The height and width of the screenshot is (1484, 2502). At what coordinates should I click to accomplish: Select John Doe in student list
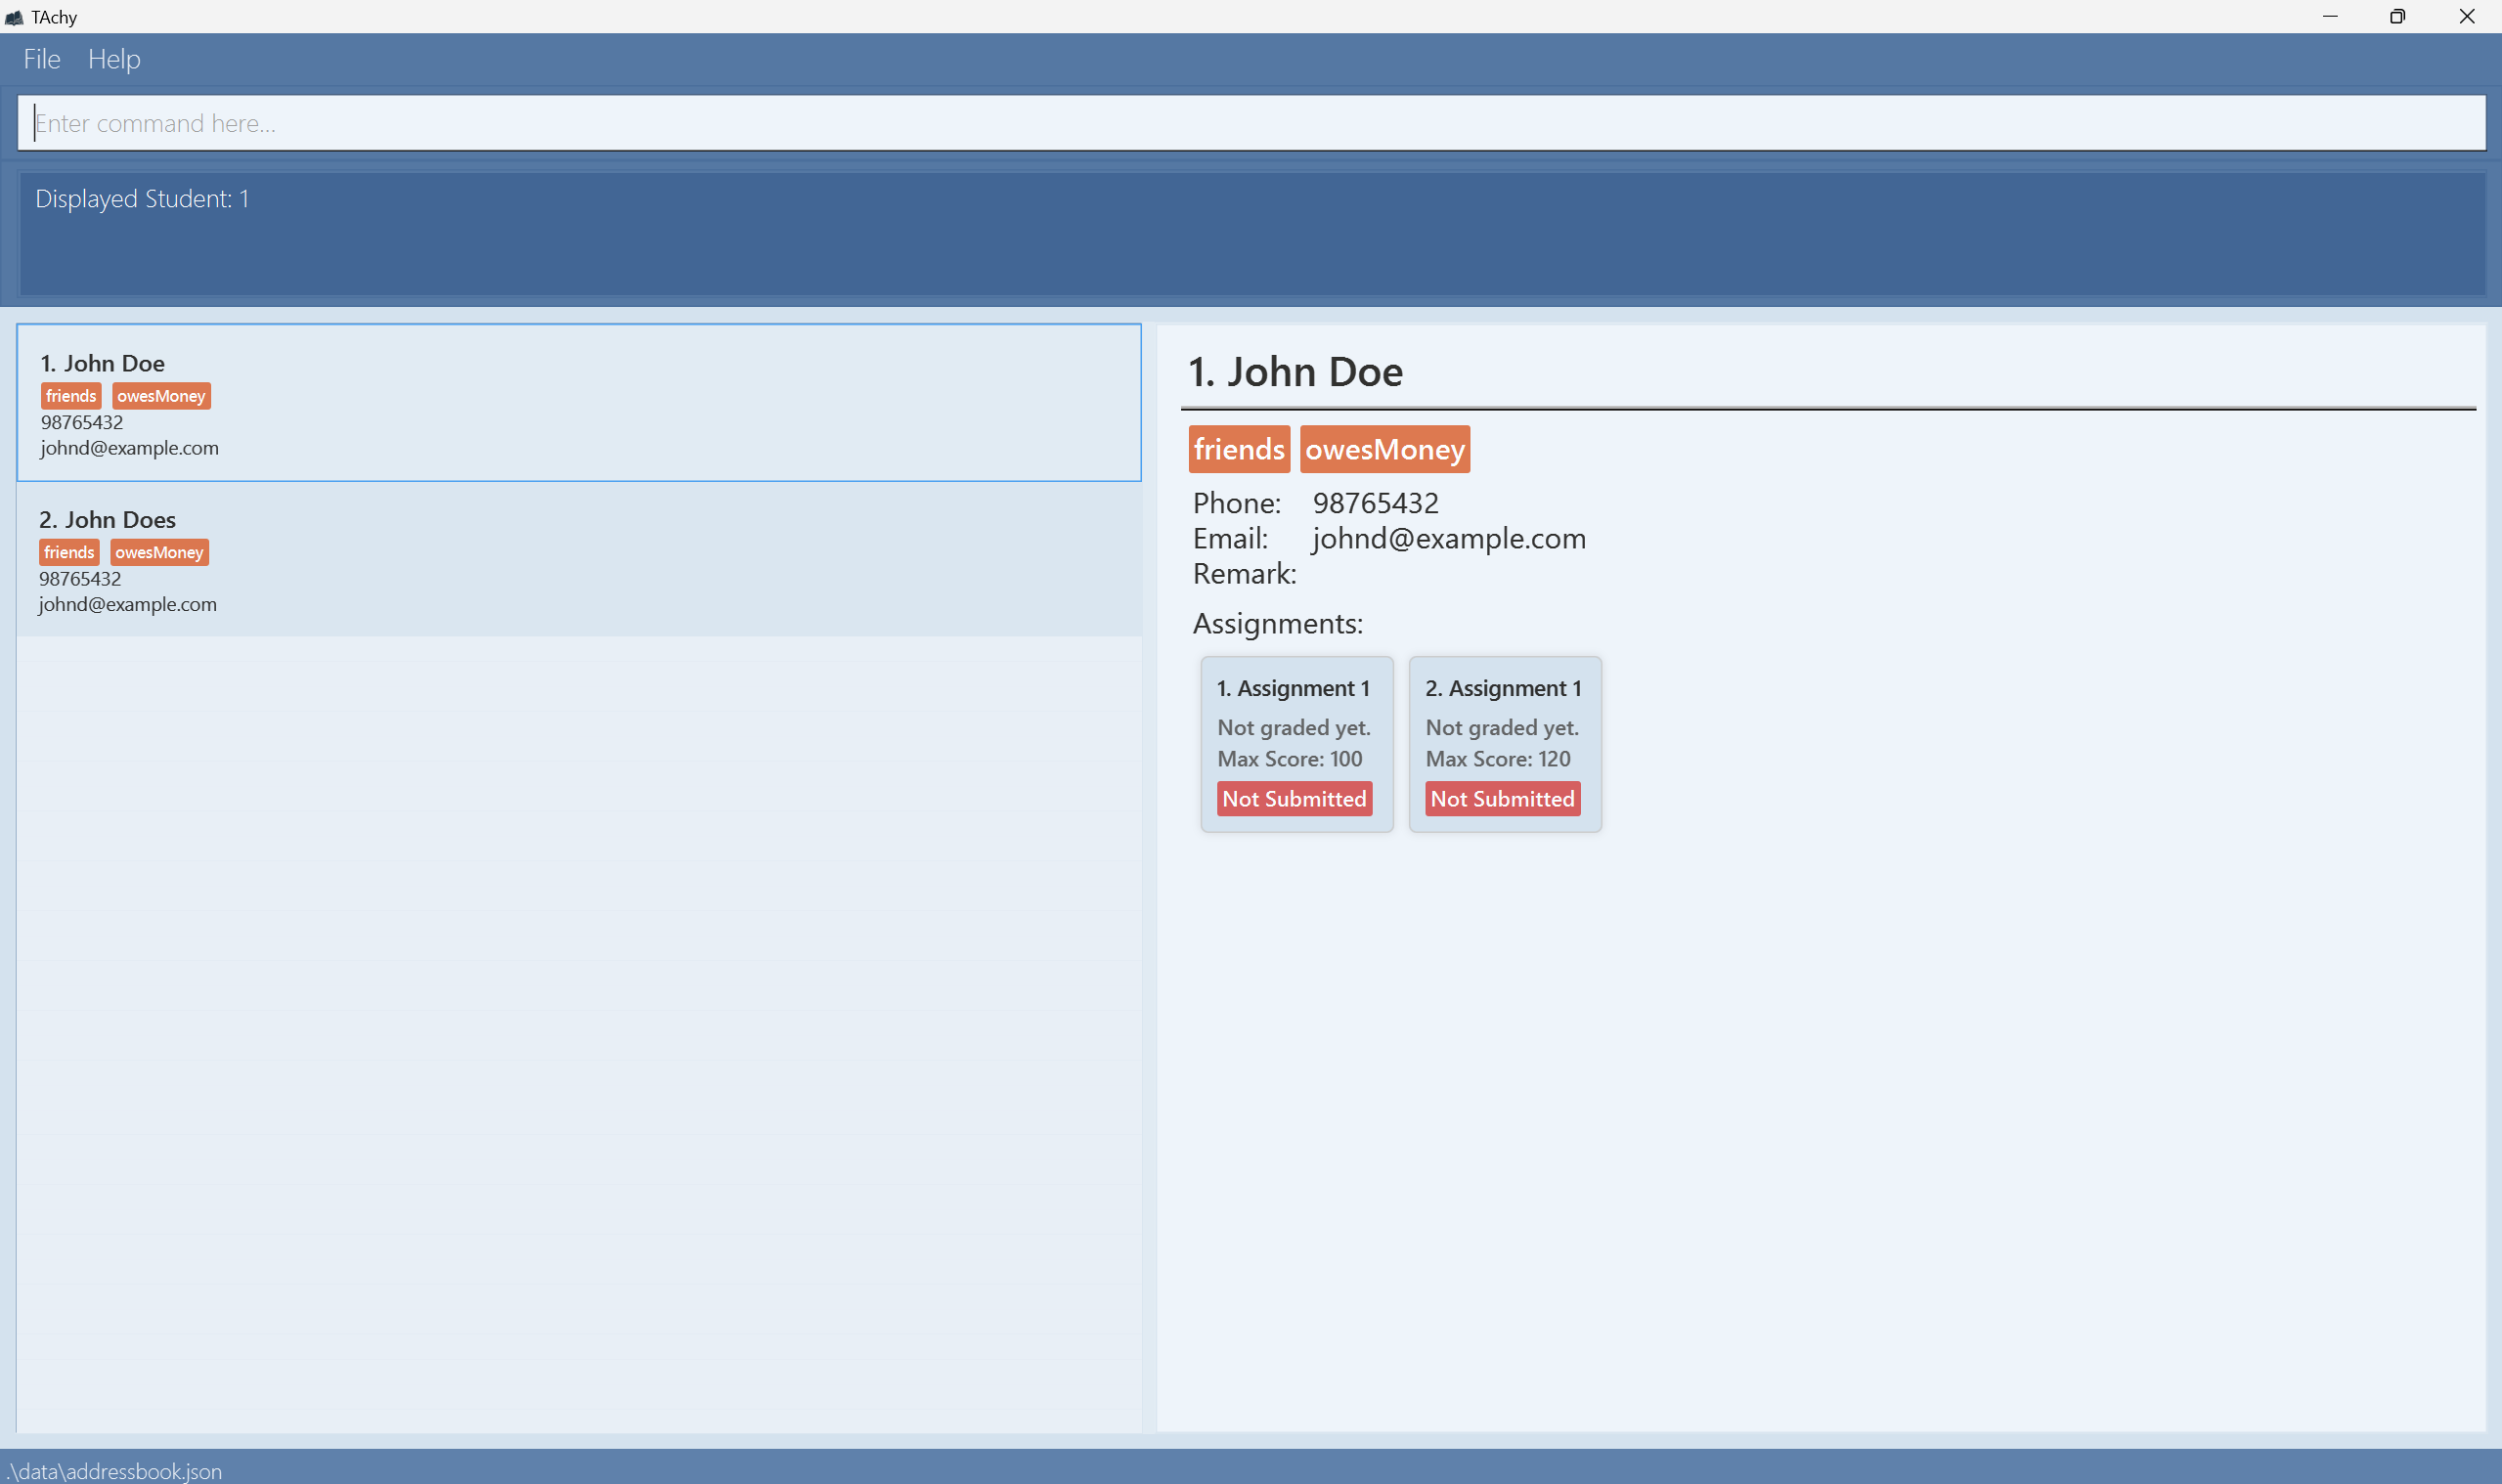[x=578, y=403]
